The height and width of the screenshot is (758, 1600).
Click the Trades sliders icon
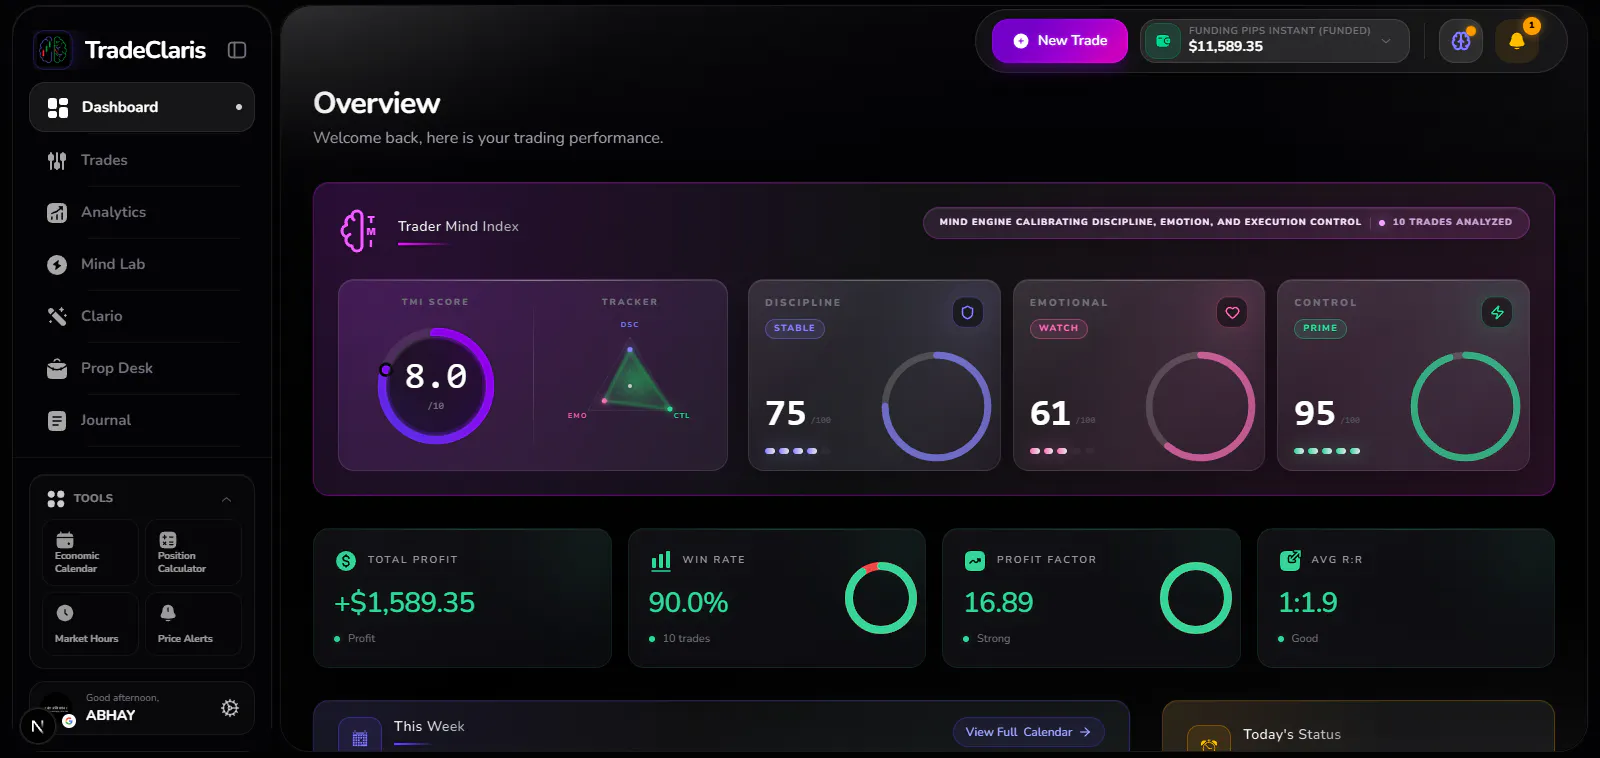(57, 160)
